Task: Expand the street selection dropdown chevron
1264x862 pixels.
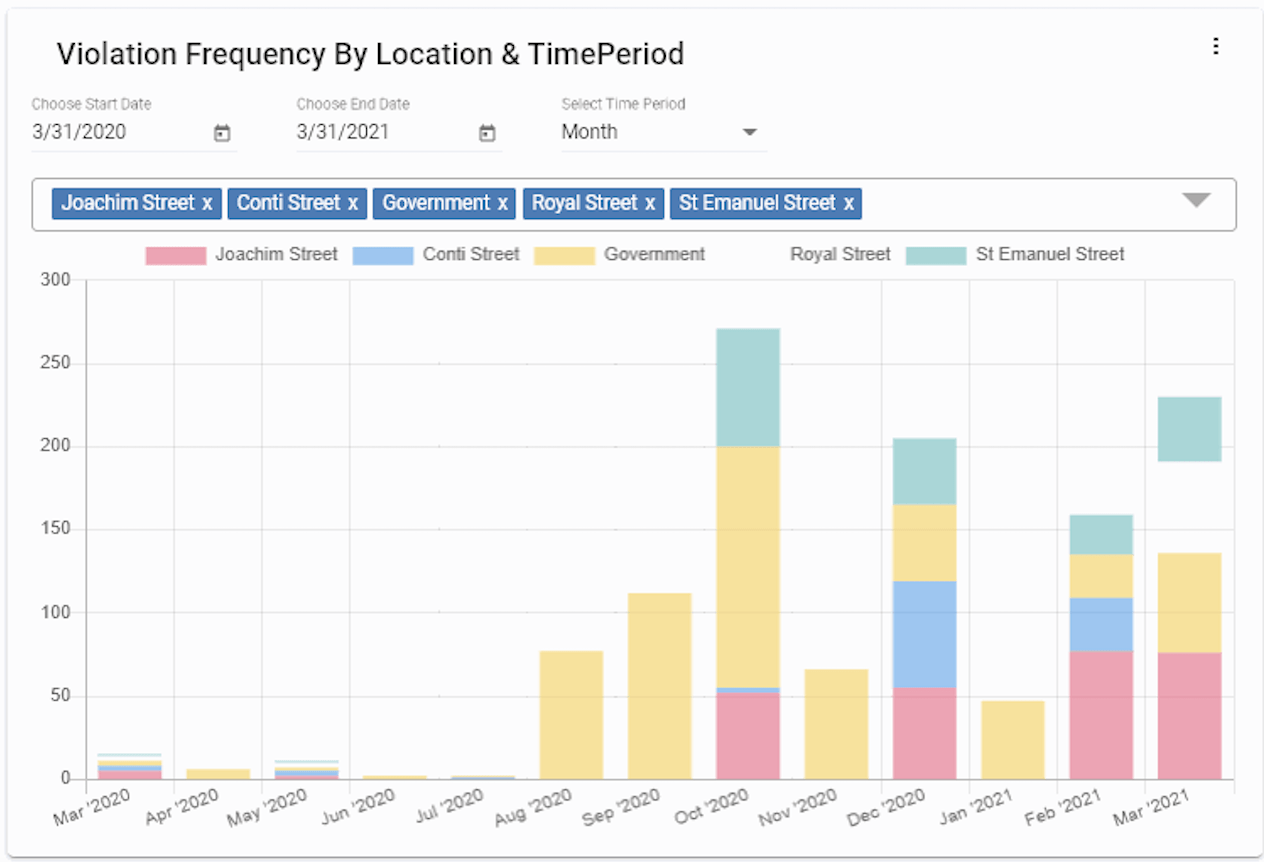Action: pyautogui.click(x=1196, y=200)
